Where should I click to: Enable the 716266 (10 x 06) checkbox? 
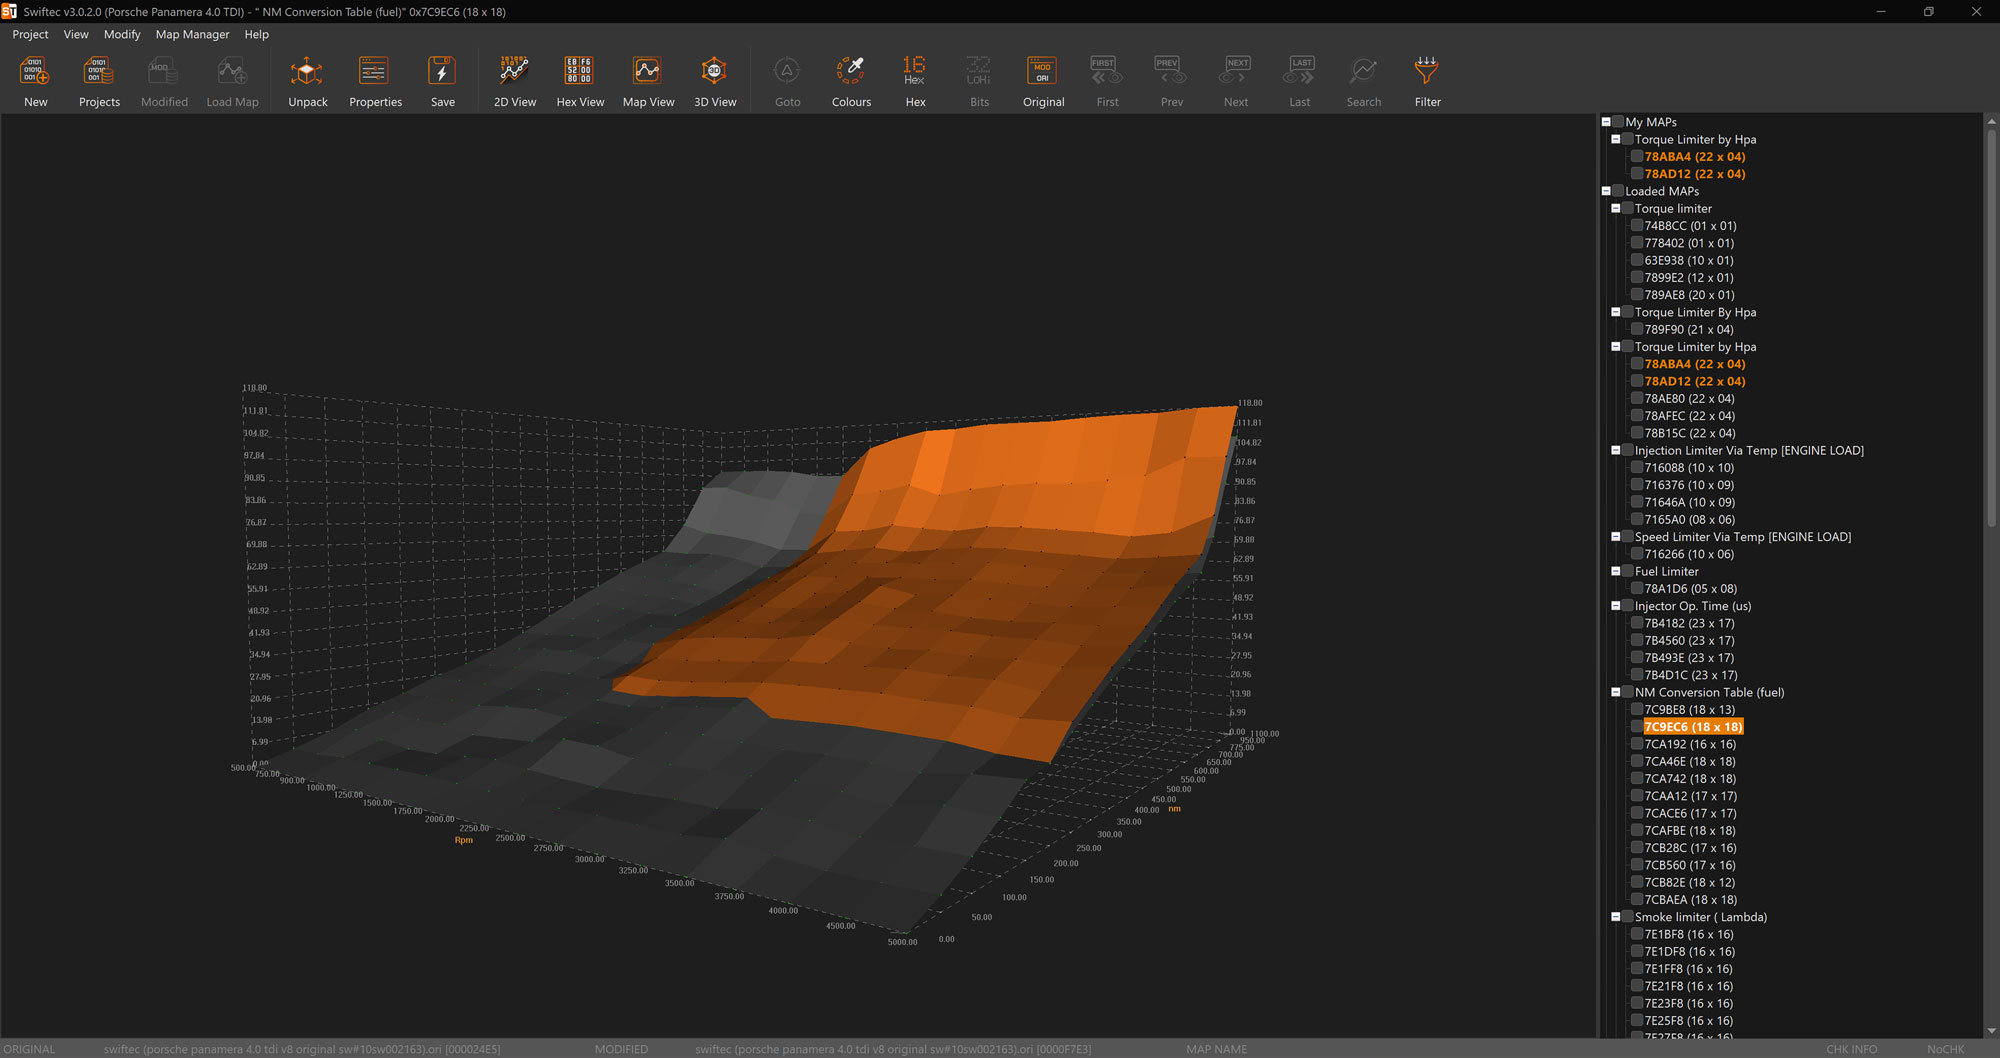coord(1637,554)
